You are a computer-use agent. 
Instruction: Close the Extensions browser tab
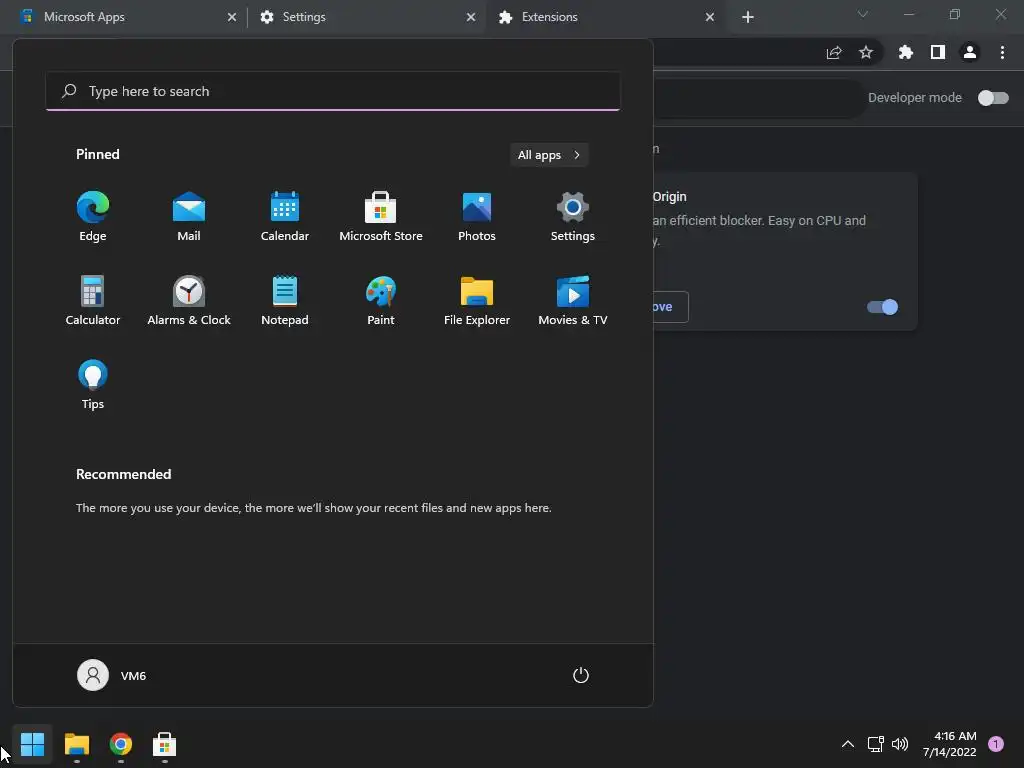[710, 17]
